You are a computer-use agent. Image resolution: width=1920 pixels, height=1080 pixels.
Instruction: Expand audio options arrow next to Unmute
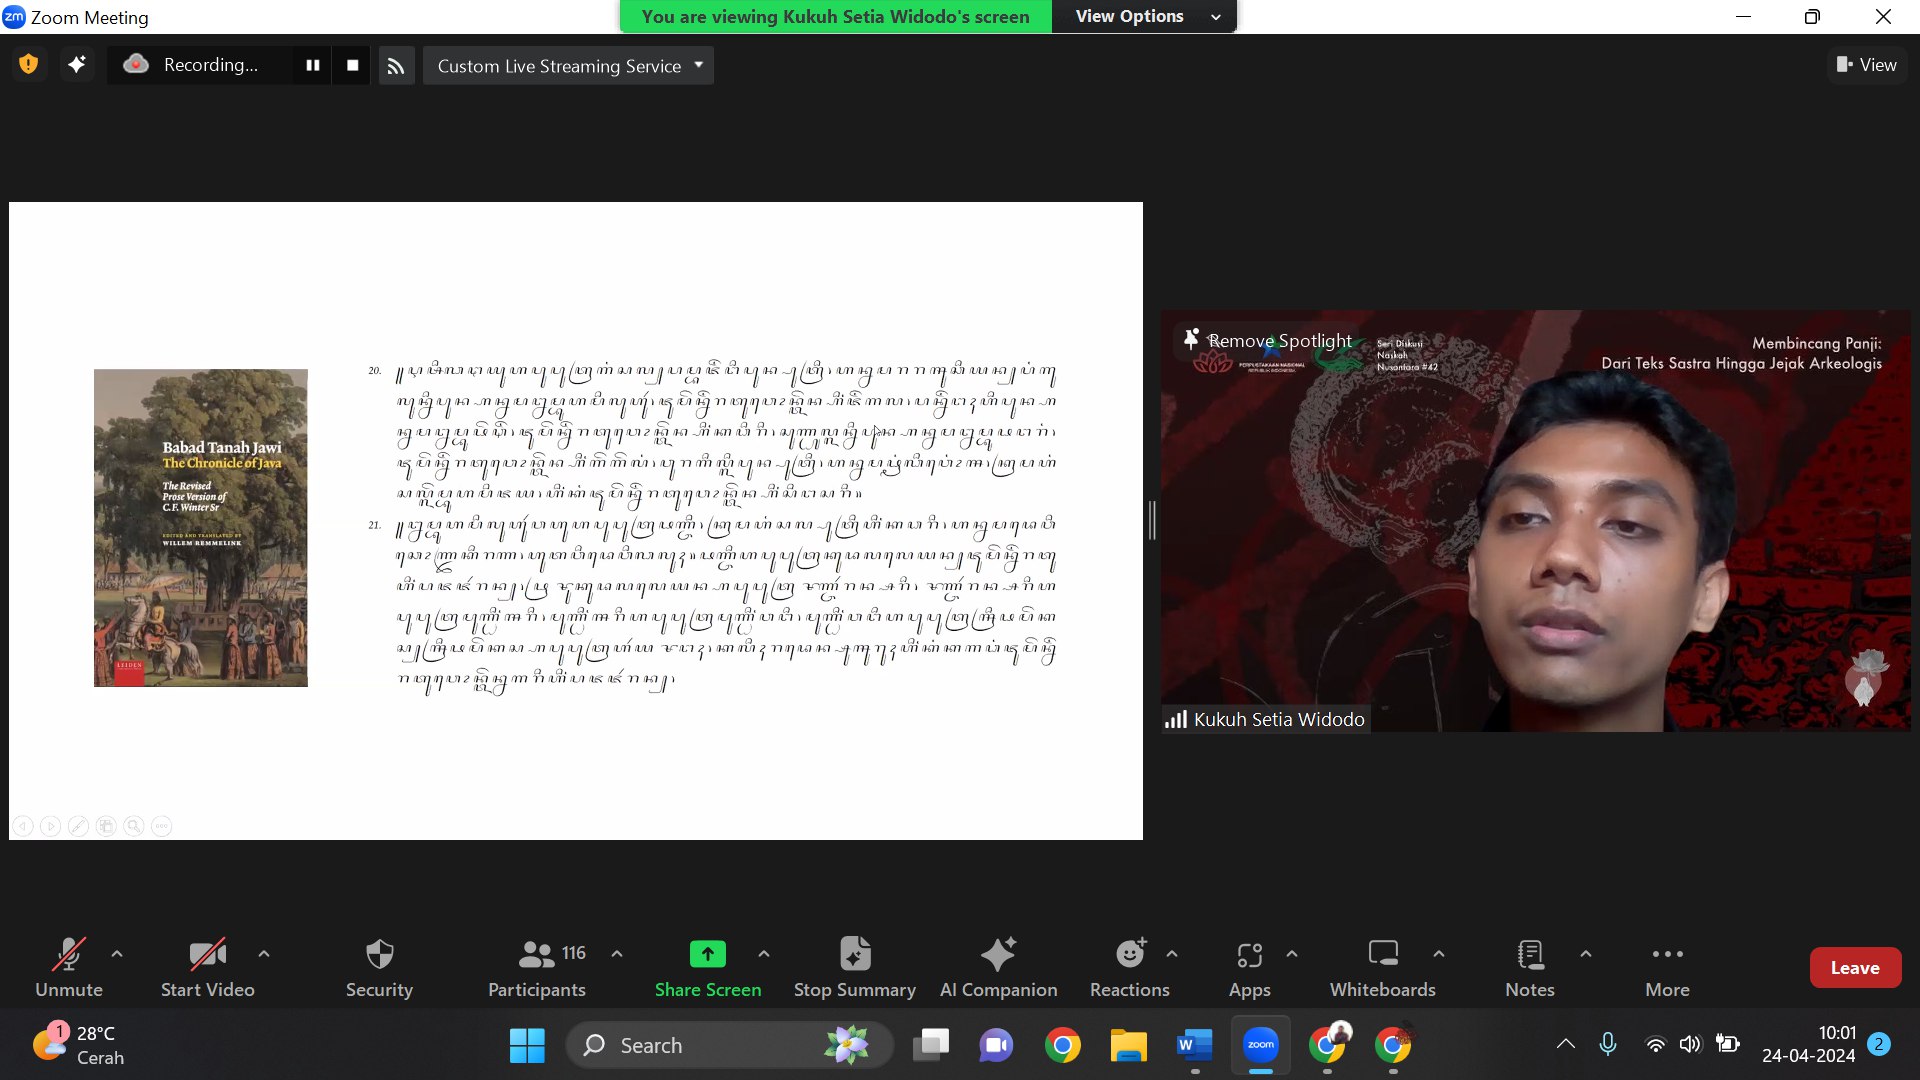(x=117, y=954)
